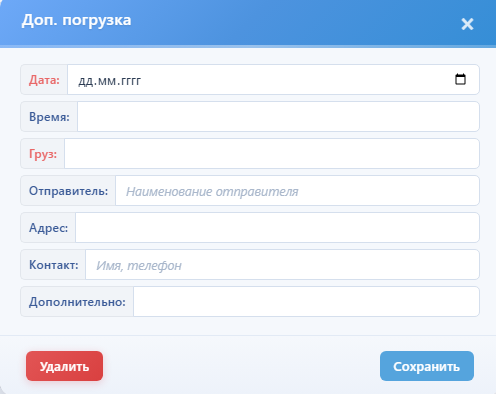This screenshot has width=496, height=394.
Task: Click the Дополнительно: label
Action: coord(77,302)
